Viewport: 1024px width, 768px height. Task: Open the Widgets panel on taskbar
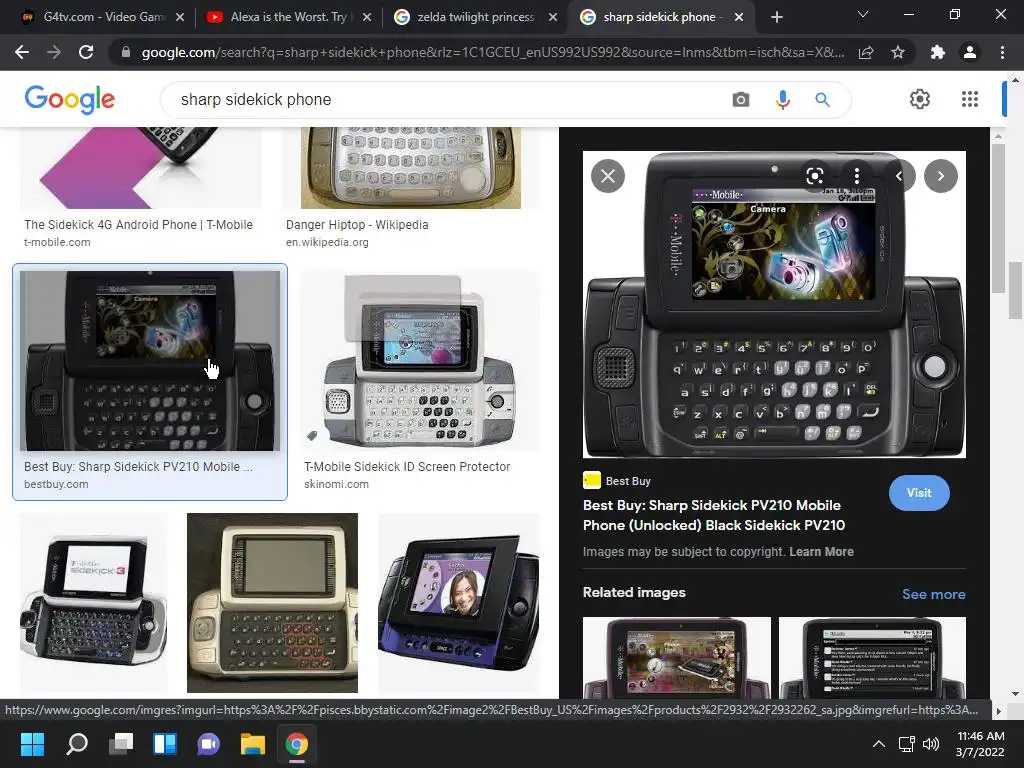coord(165,744)
